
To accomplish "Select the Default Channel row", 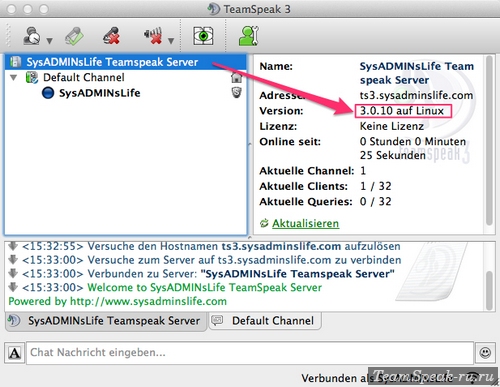I will click(x=126, y=77).
